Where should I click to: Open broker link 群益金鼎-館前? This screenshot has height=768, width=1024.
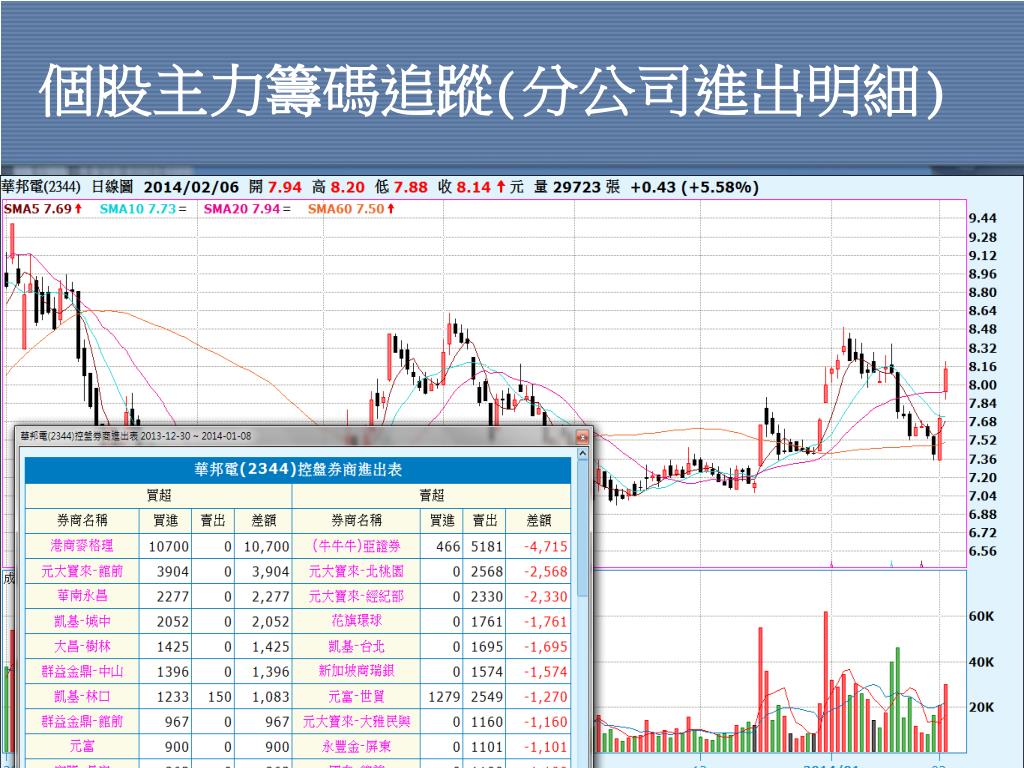coord(82,721)
